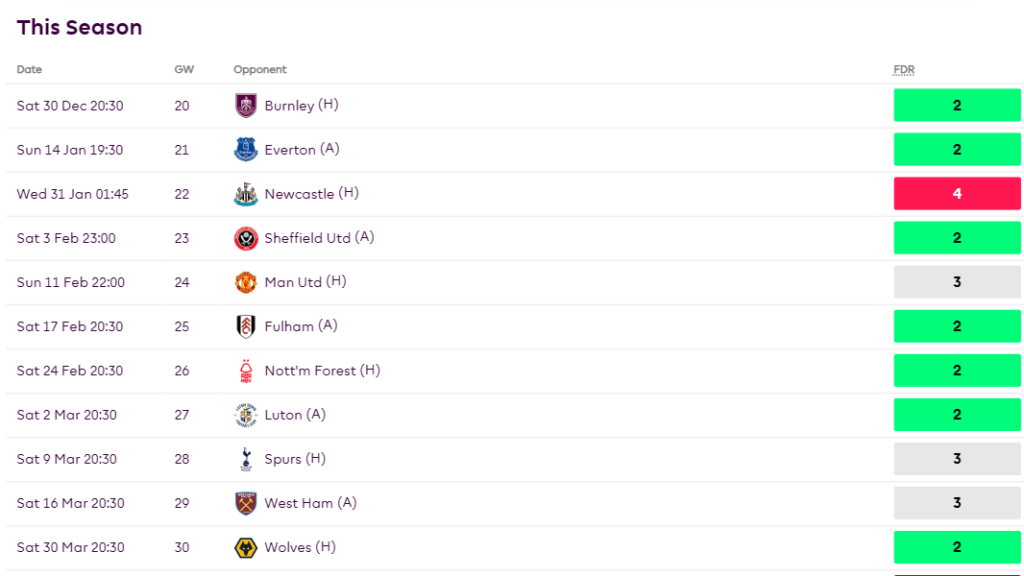
Task: Select the Sat 9 Mar 20:30 fixture date
Action: coord(67,459)
